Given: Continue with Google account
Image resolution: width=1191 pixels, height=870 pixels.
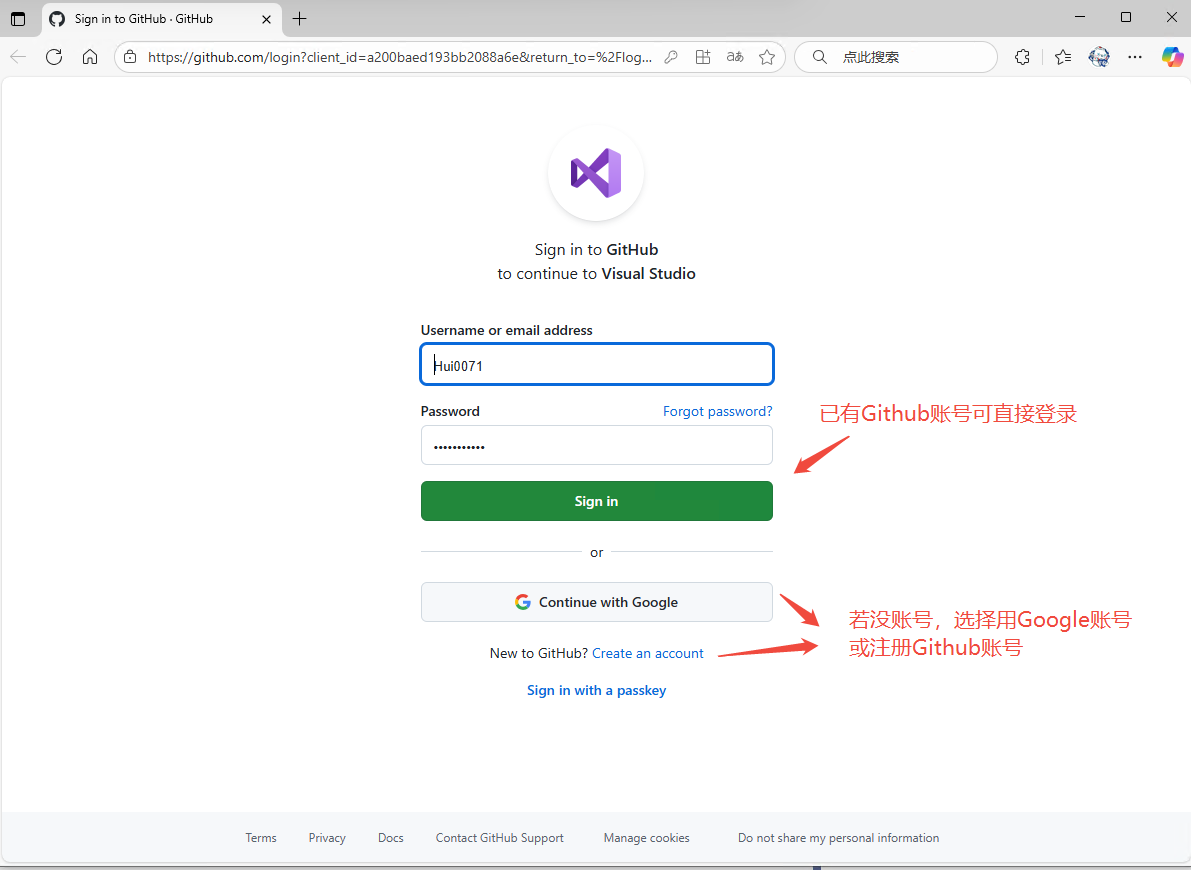Looking at the screenshot, I should pos(596,602).
